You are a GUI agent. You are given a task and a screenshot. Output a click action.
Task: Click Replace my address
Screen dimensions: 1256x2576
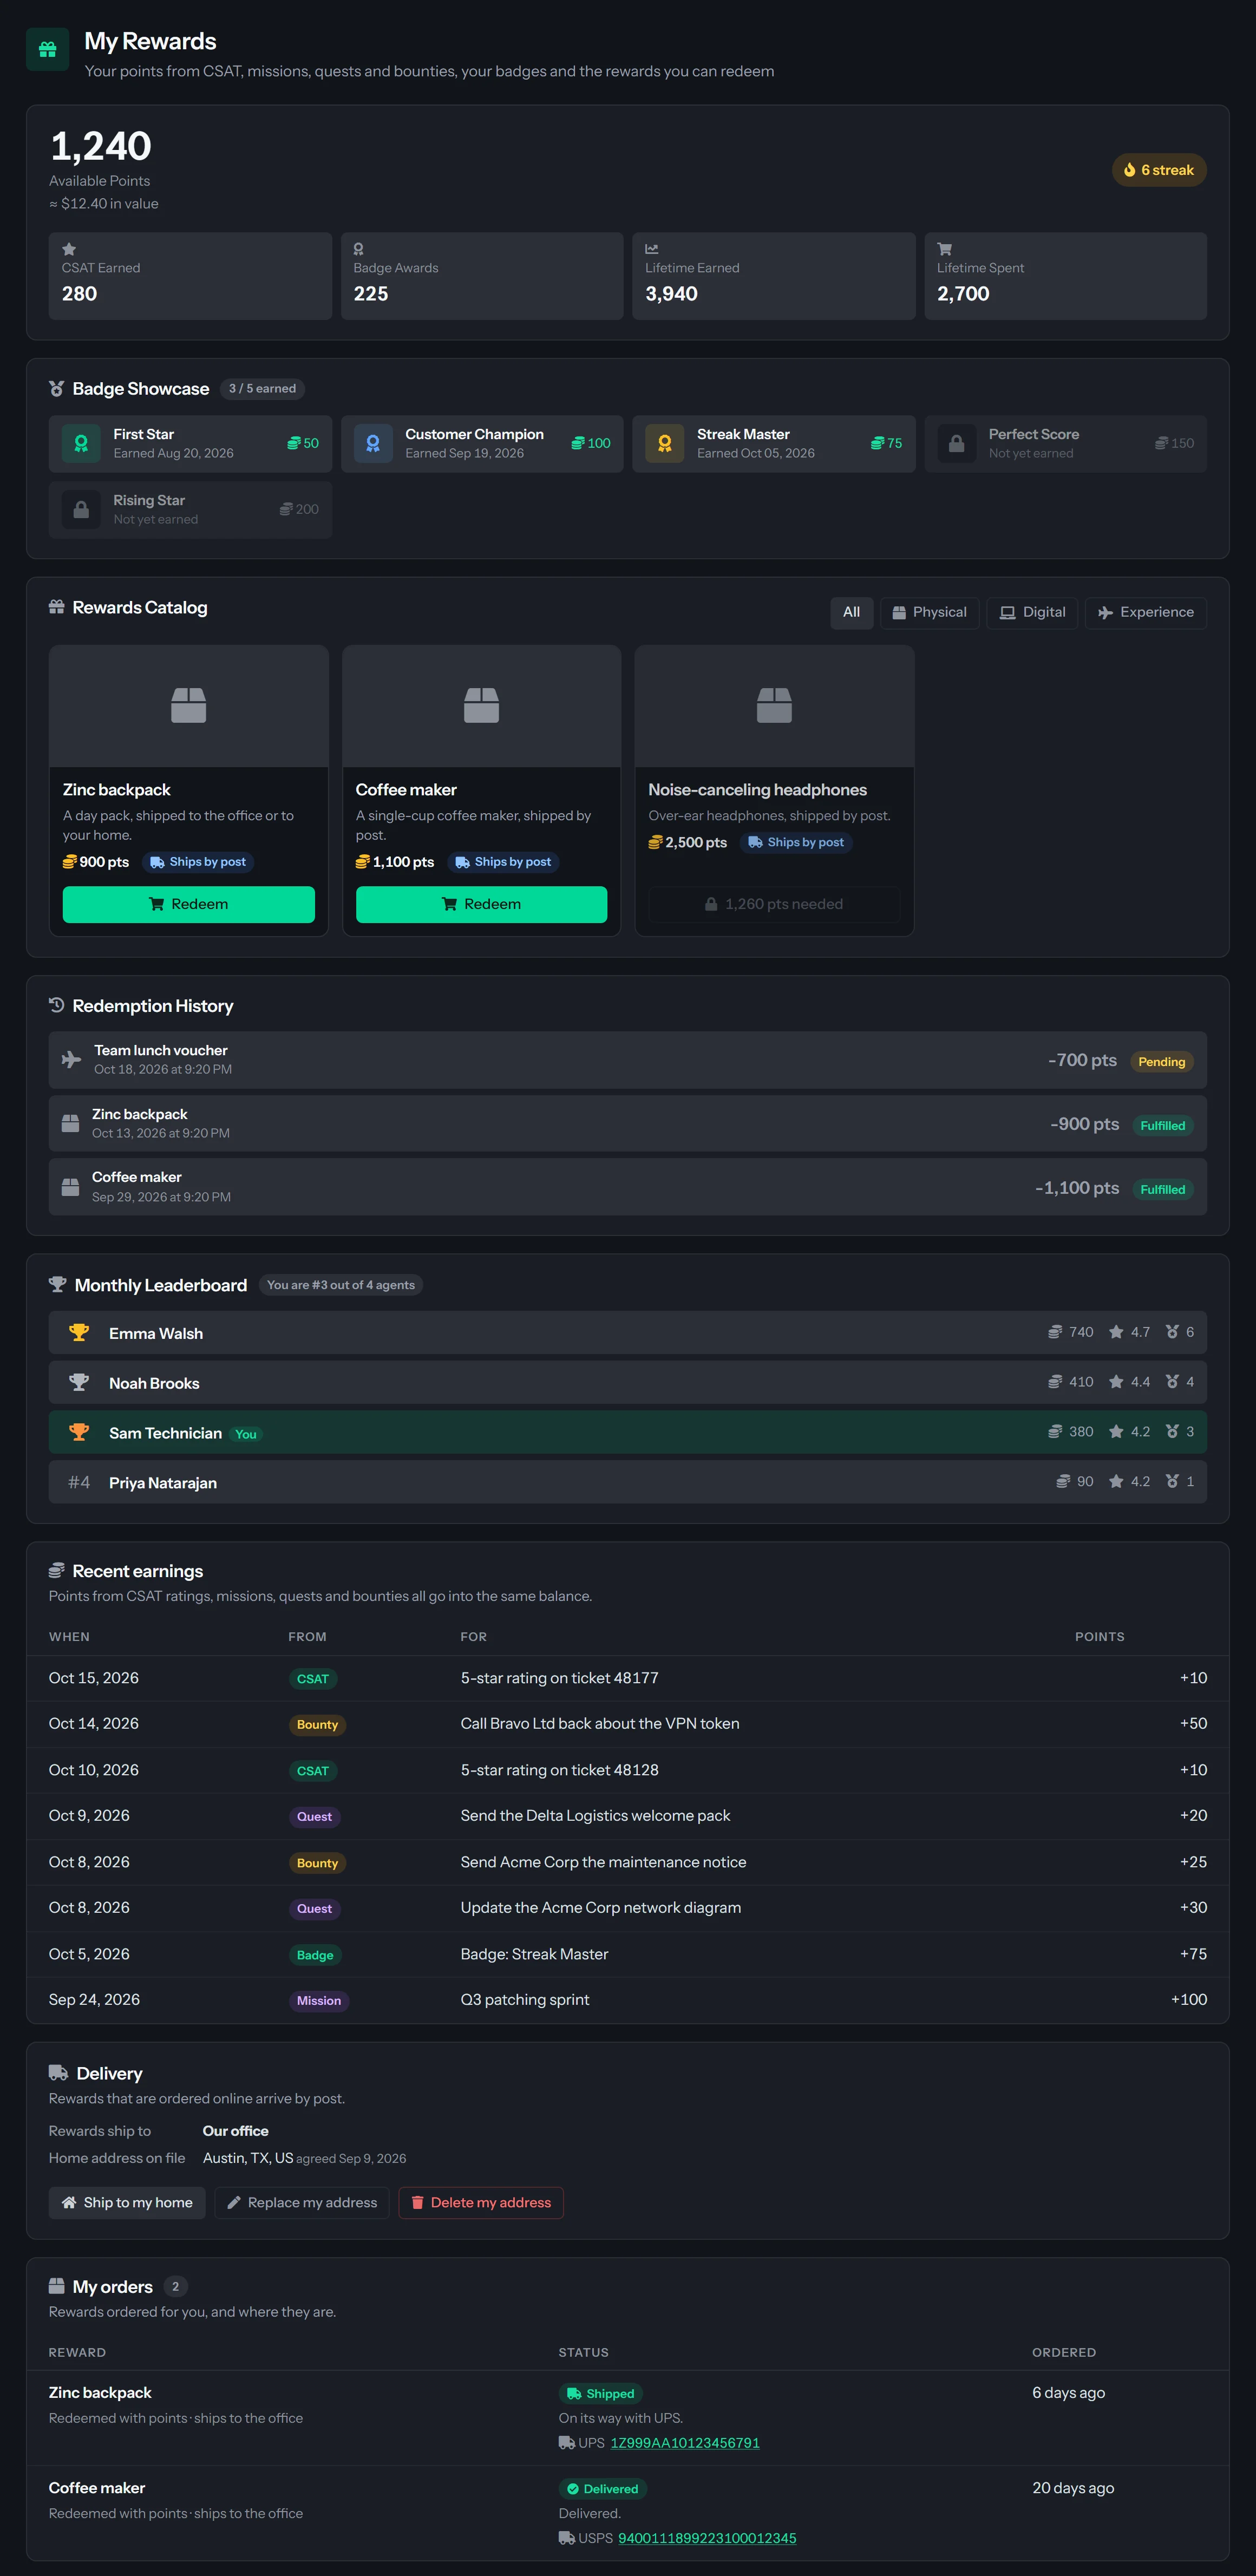pyautogui.click(x=302, y=2202)
